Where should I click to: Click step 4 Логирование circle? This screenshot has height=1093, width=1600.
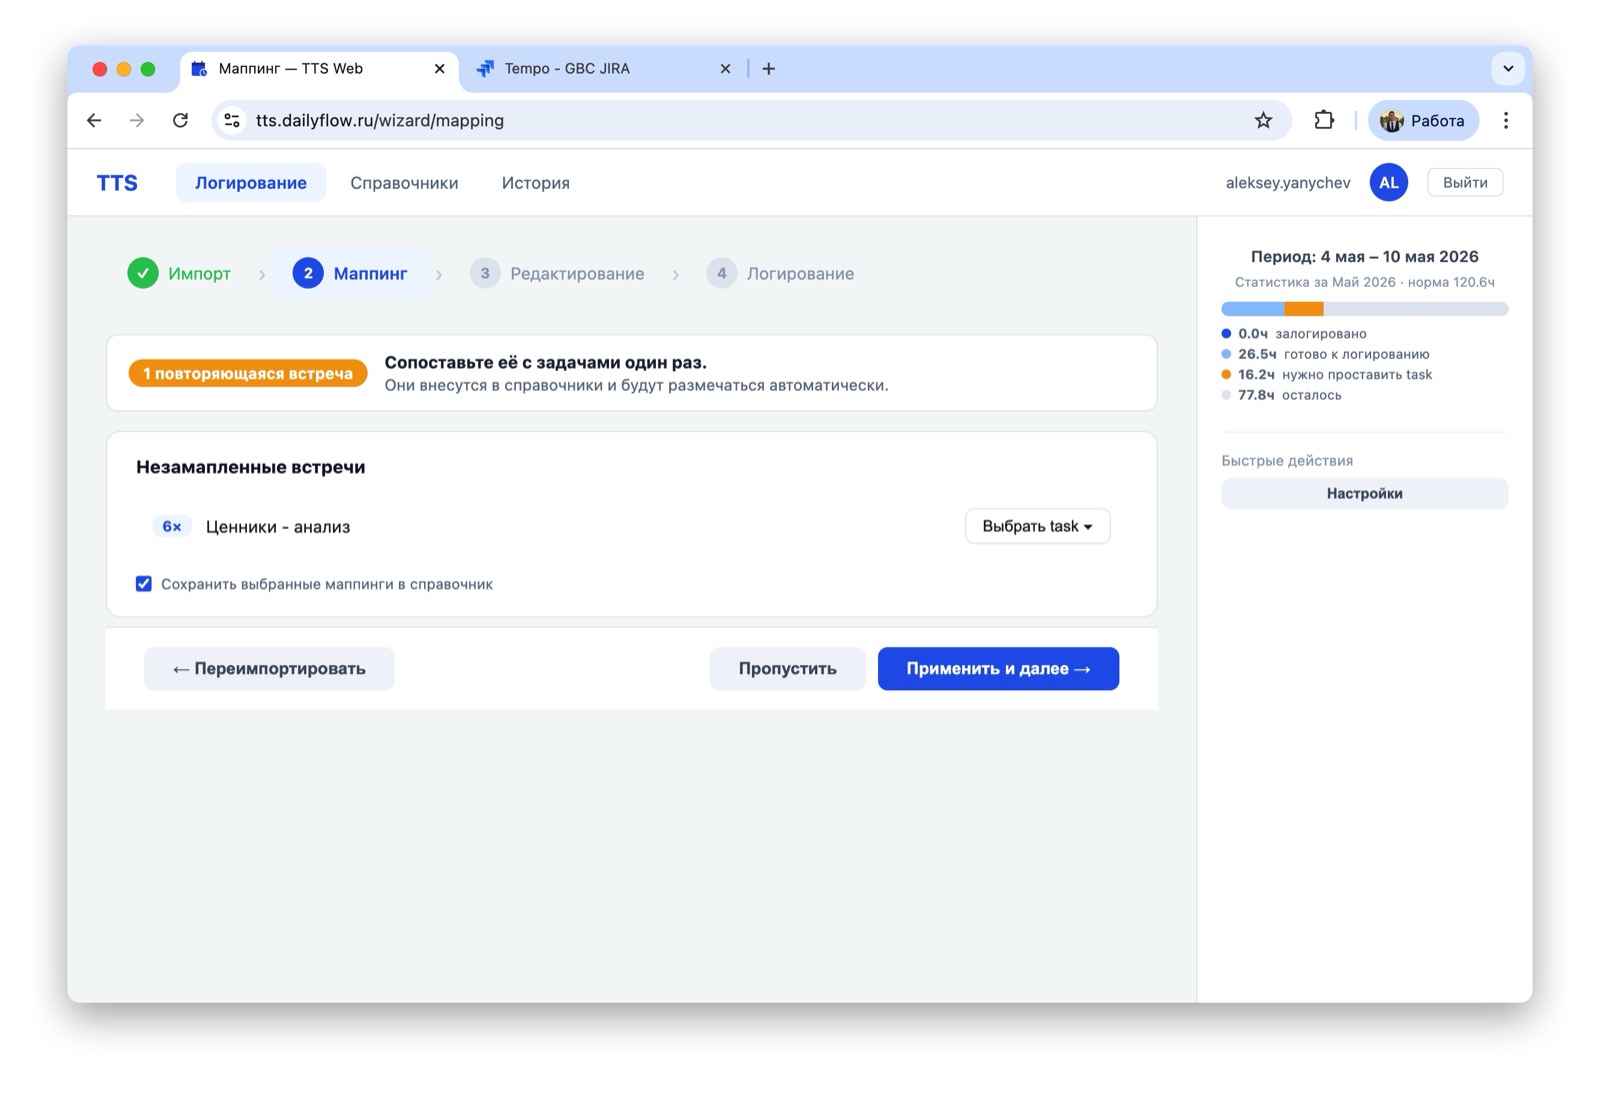coord(721,273)
